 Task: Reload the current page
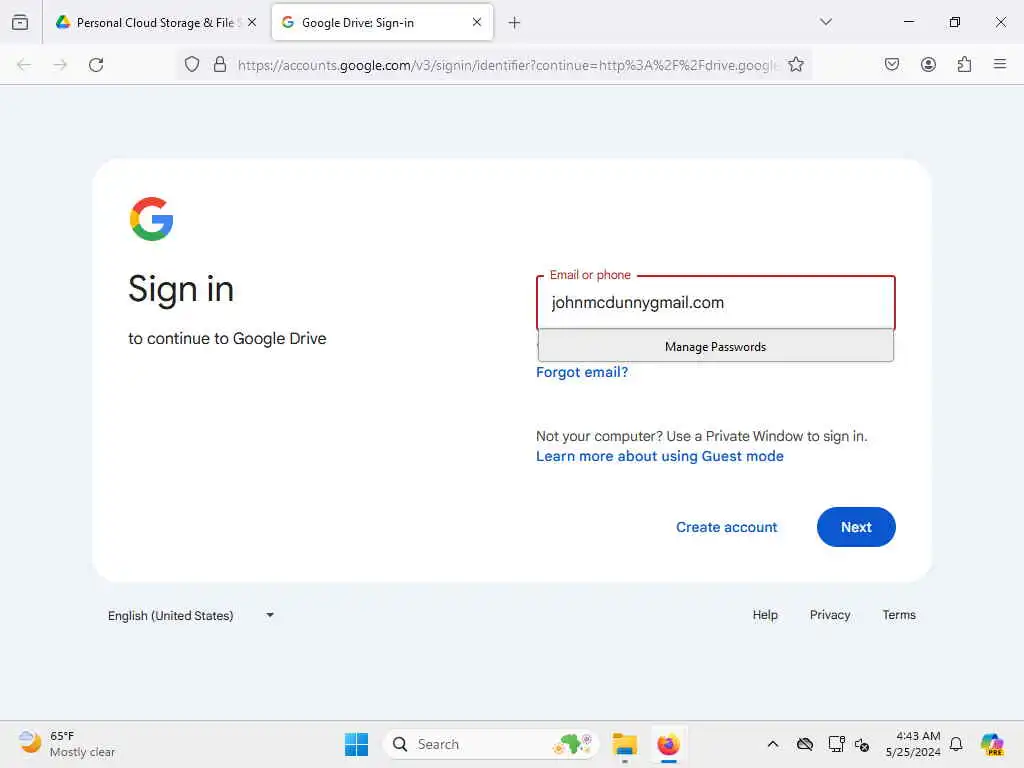[x=96, y=65]
